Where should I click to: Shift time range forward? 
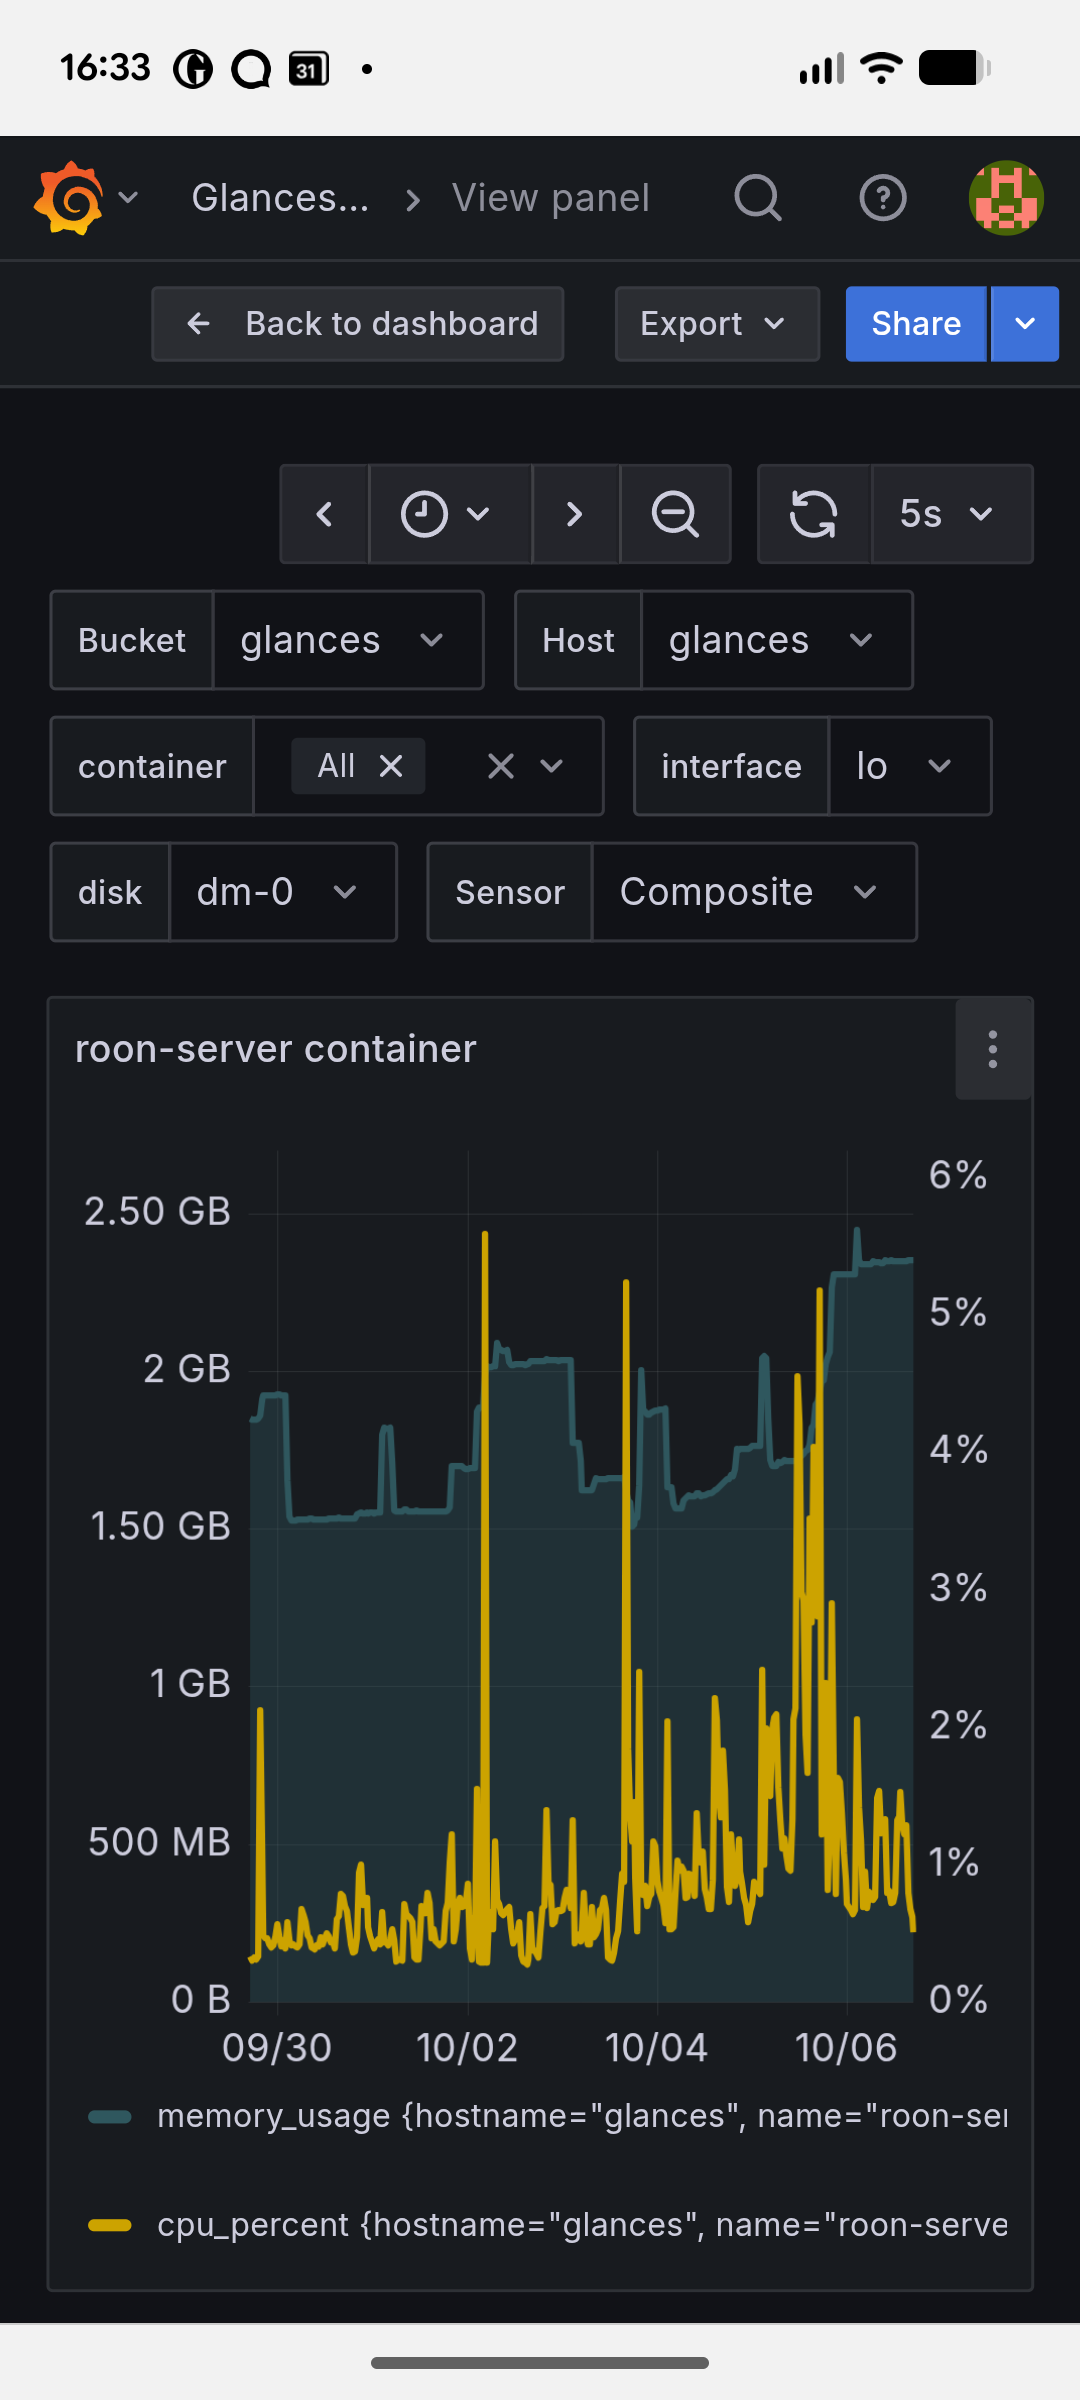(x=575, y=514)
